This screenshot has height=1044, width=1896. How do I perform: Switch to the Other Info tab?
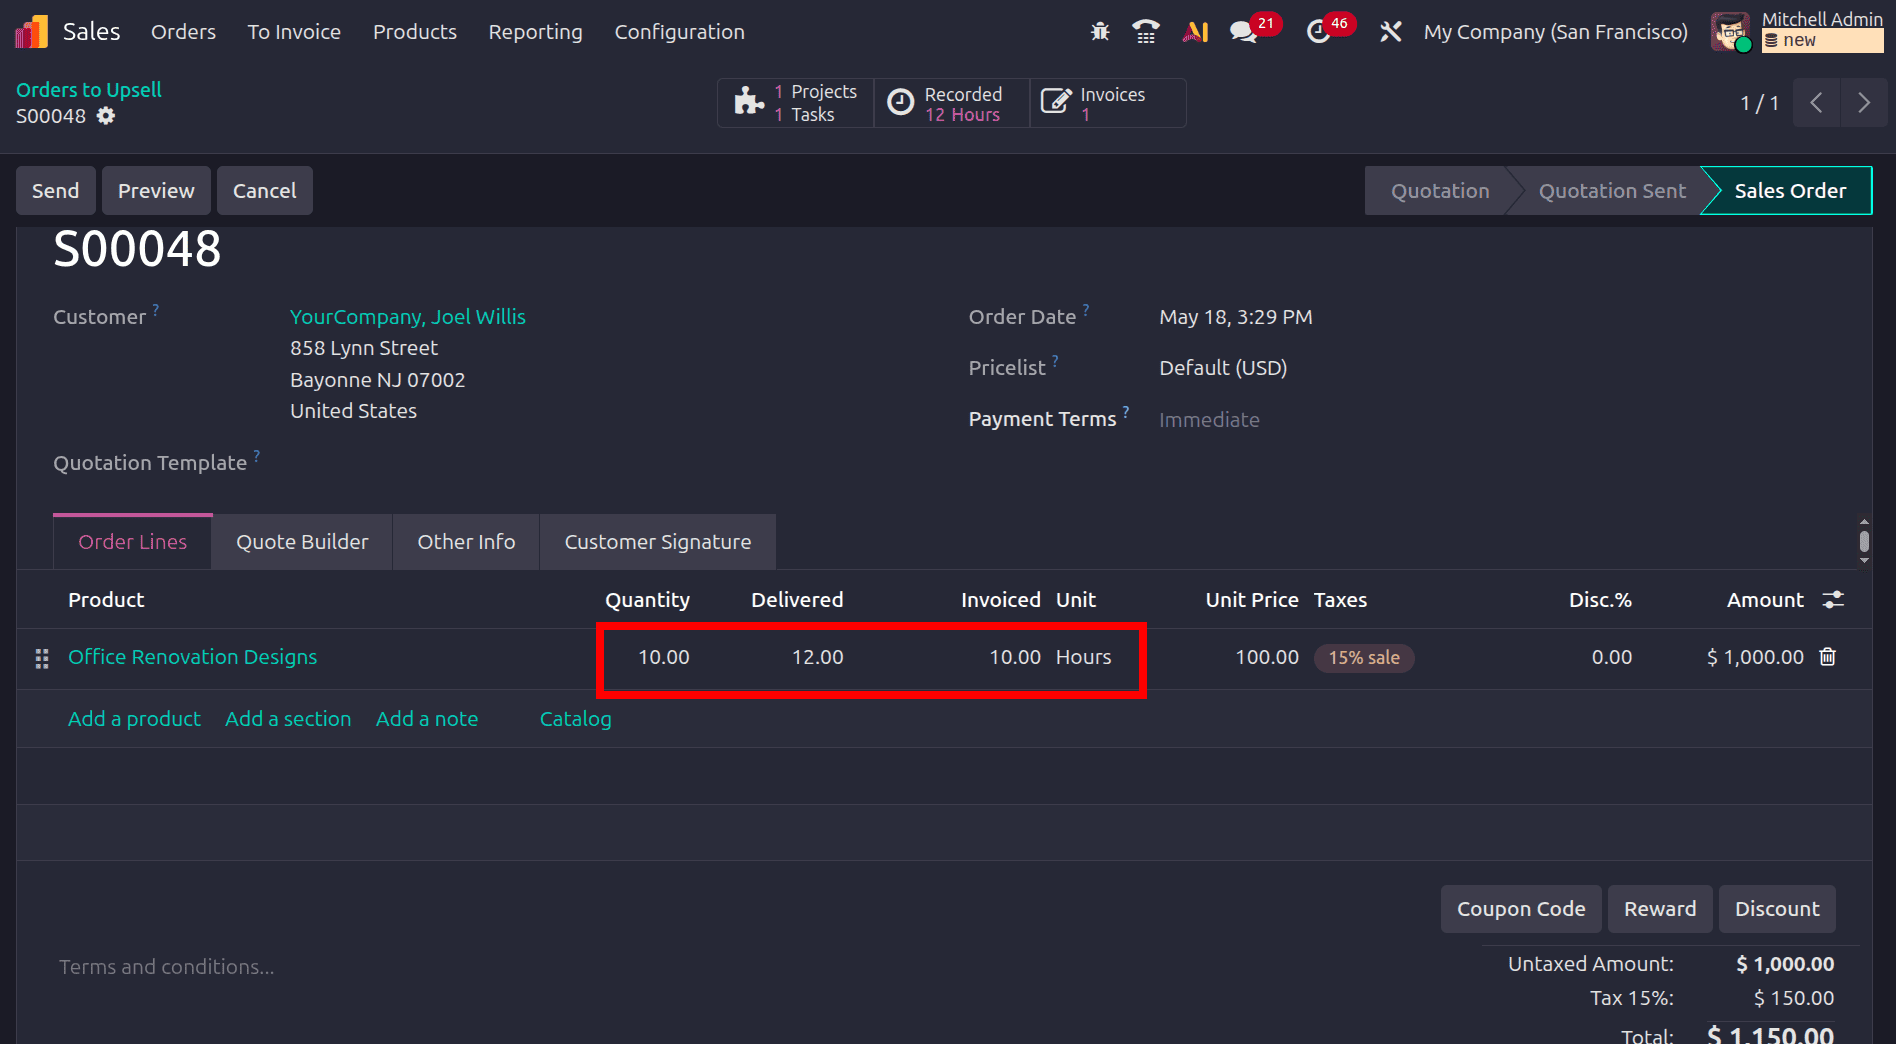[x=466, y=542]
